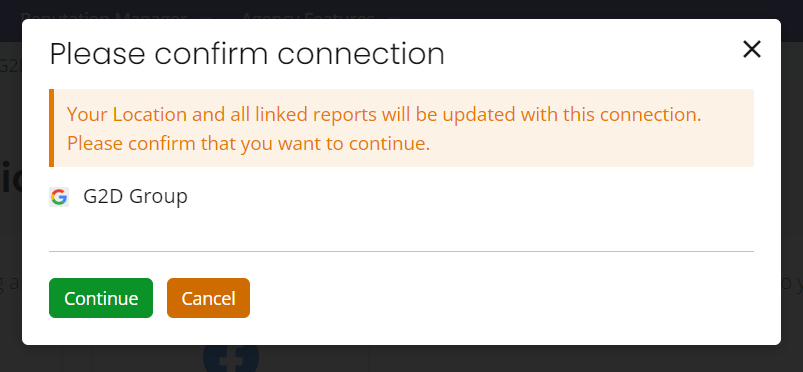Screen dimensions: 803x372
Task: Select the G2D Group connection name
Action: [135, 196]
